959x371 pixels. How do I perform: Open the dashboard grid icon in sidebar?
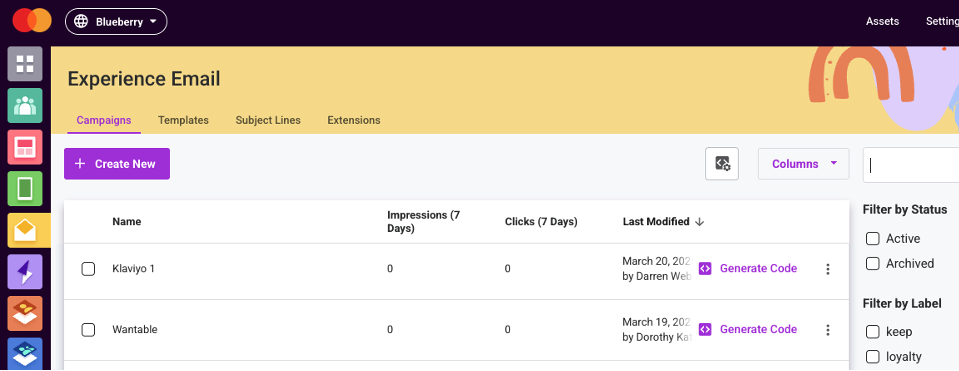coord(25,64)
